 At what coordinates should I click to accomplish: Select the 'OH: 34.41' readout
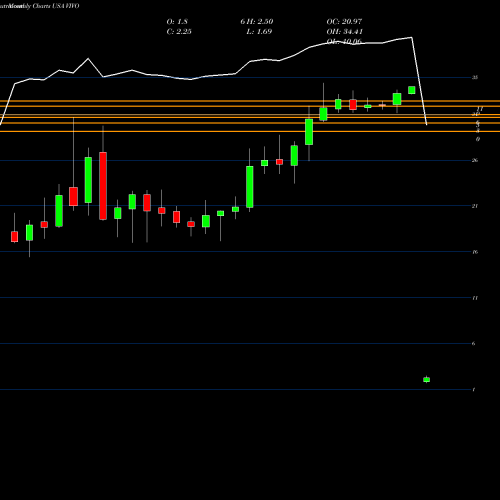click(345, 32)
